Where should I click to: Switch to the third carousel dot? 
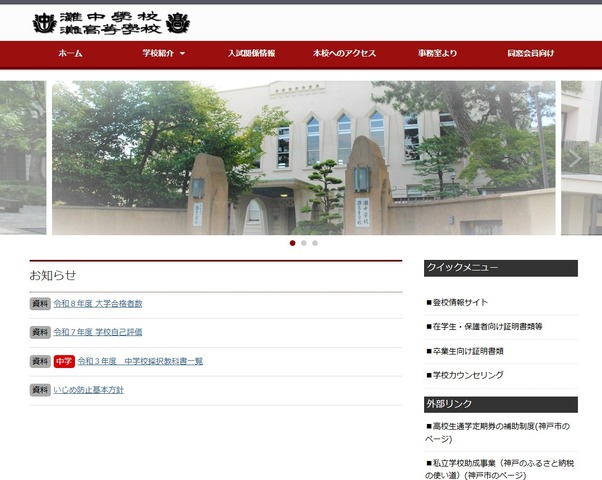coord(315,243)
